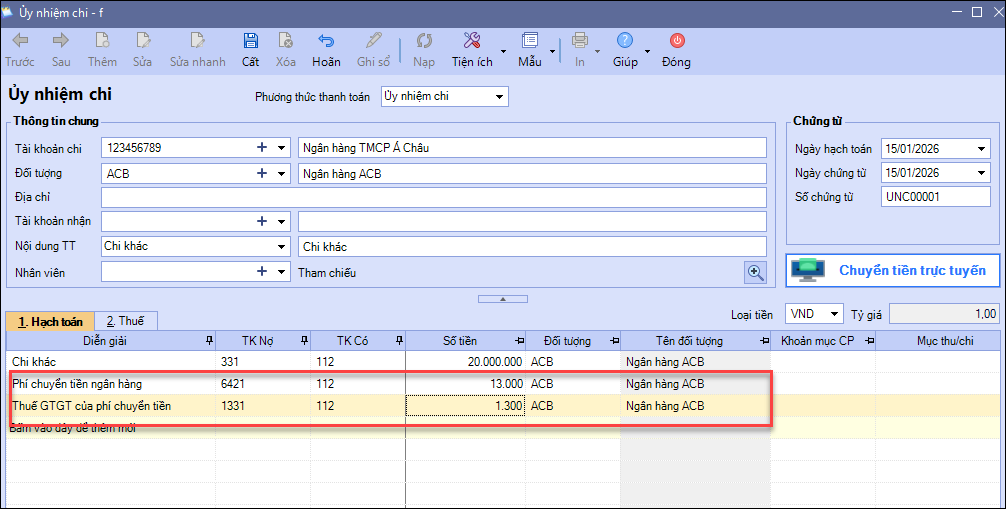Screen dimensions: 1006x509
Task: Open the Tiện ích tools icon
Action: pos(472,42)
